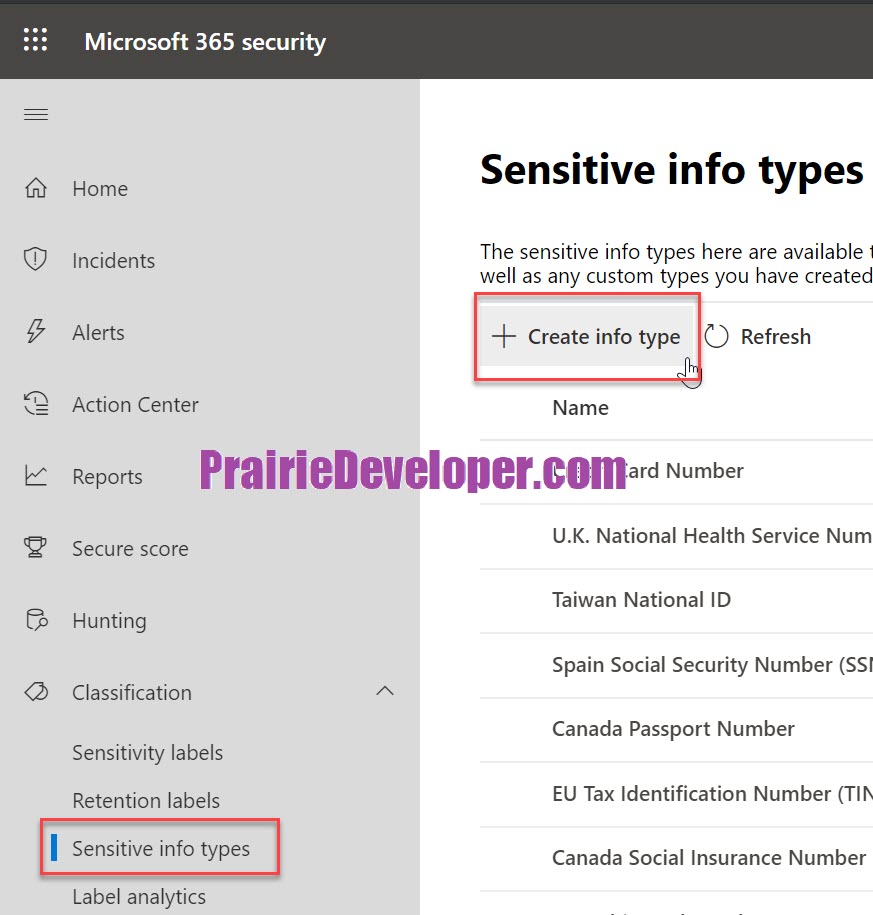Select Sensitive info types in sidebar

(x=160, y=848)
